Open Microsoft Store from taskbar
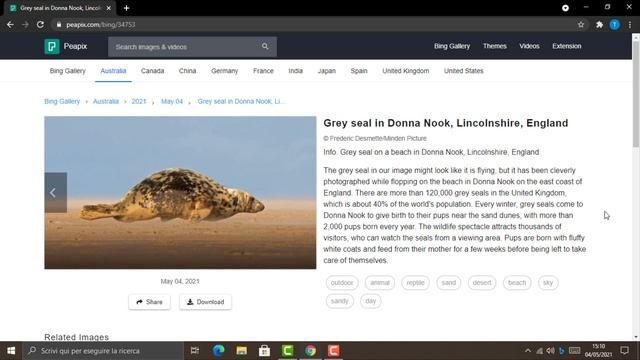This screenshot has height=360, width=640. pos(264,351)
